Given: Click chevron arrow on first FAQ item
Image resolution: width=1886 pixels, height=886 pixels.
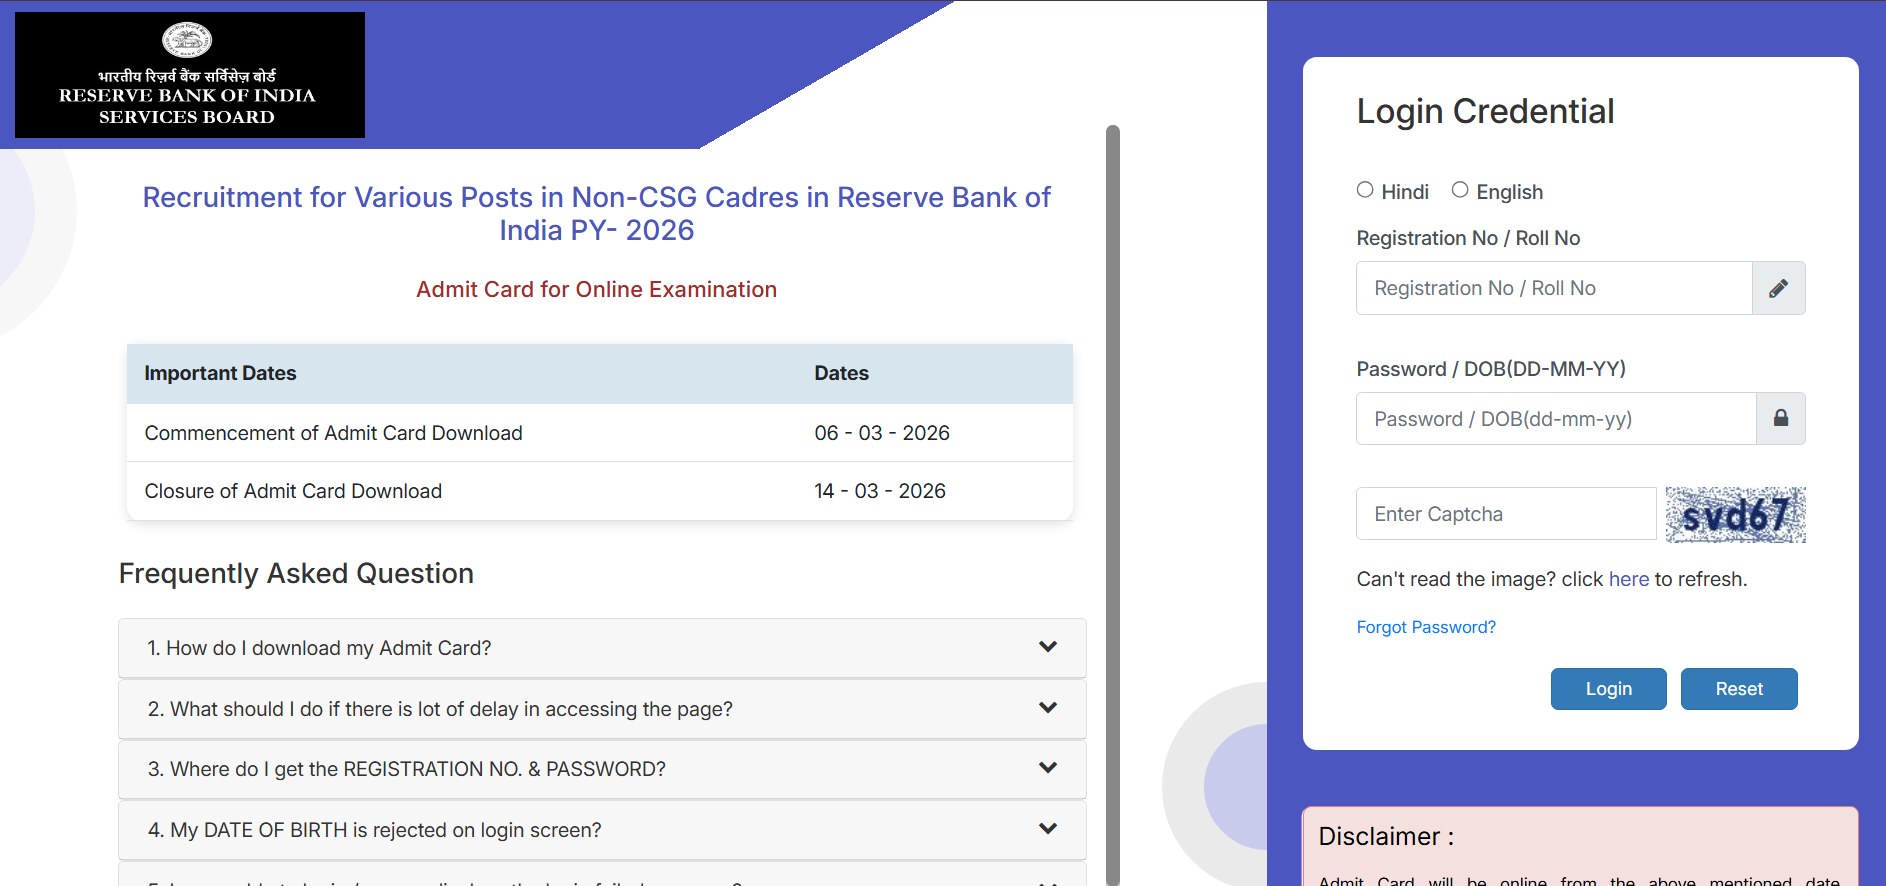Looking at the screenshot, I should point(1047,647).
